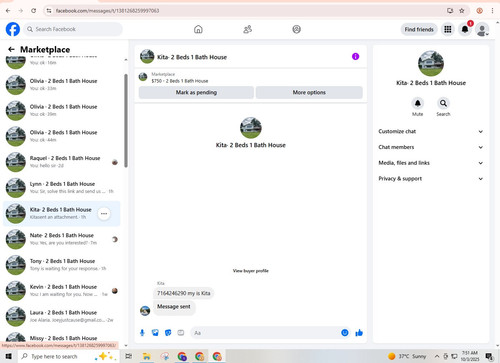Open weather 37°C Sunny widget

(407, 356)
